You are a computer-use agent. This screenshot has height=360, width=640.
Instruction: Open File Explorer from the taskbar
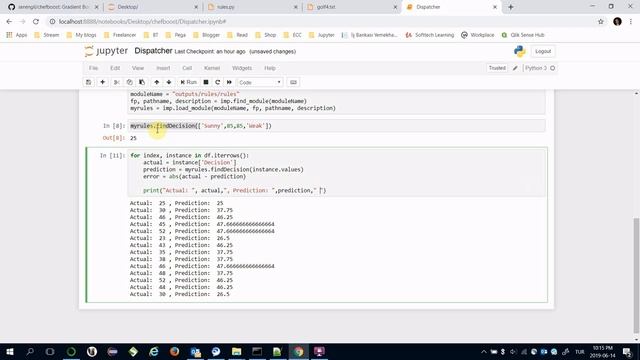point(236,351)
